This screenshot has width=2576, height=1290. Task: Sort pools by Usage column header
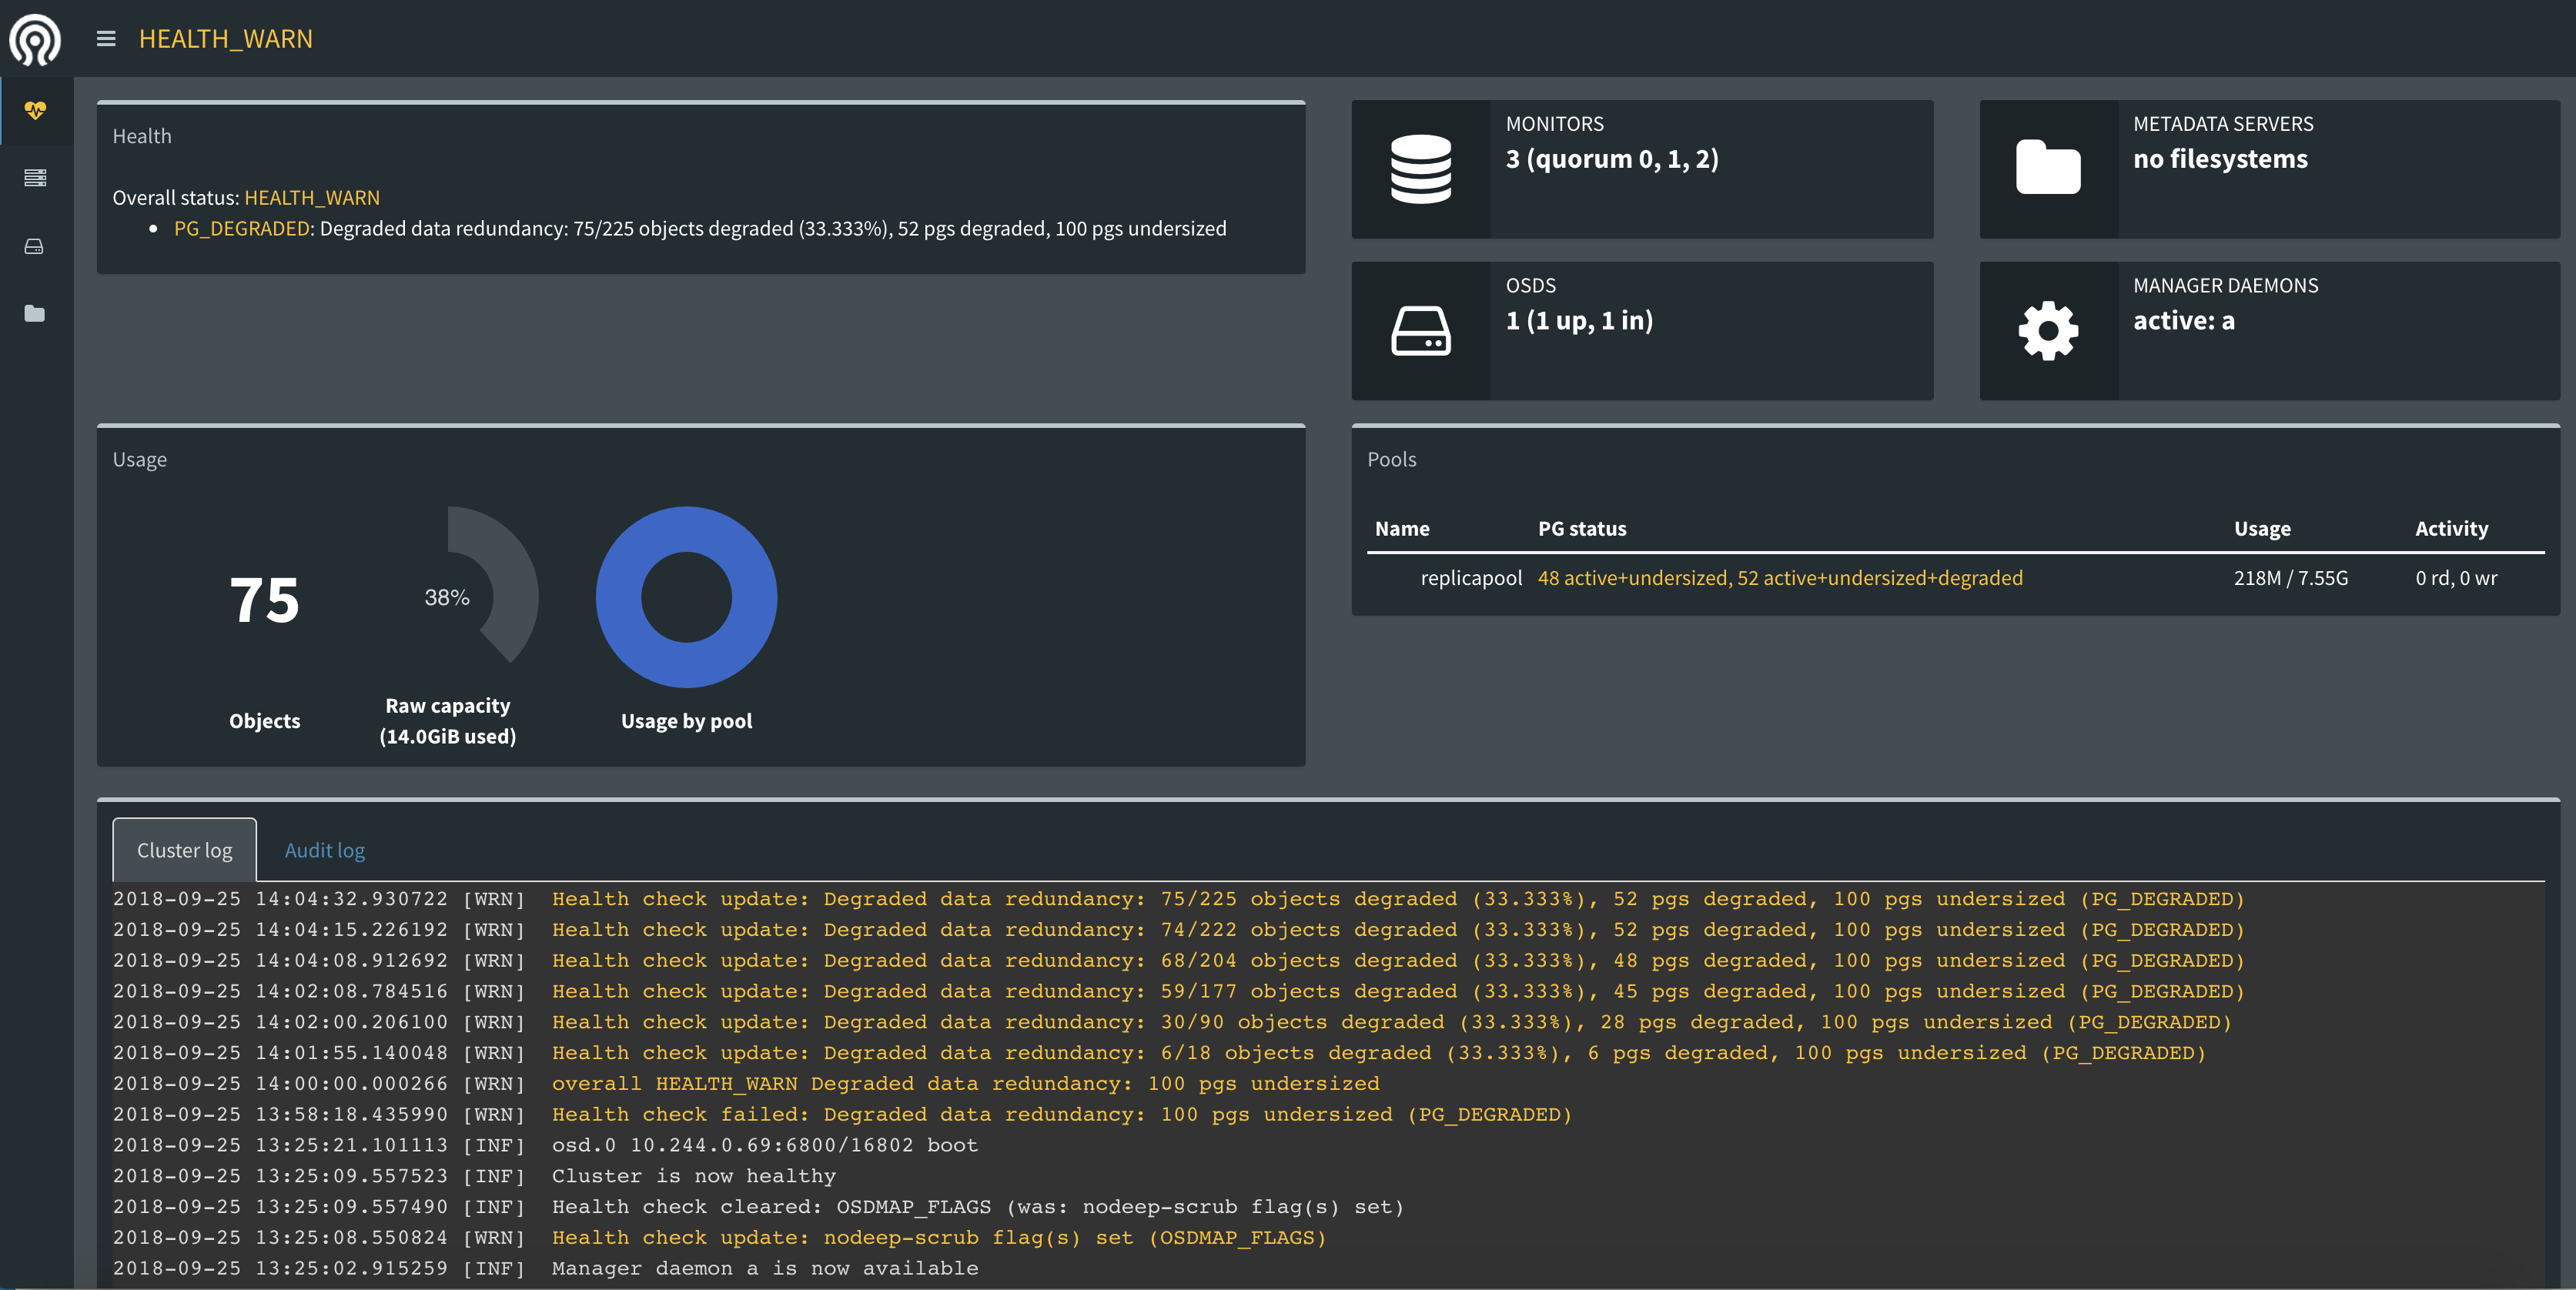tap(2261, 529)
